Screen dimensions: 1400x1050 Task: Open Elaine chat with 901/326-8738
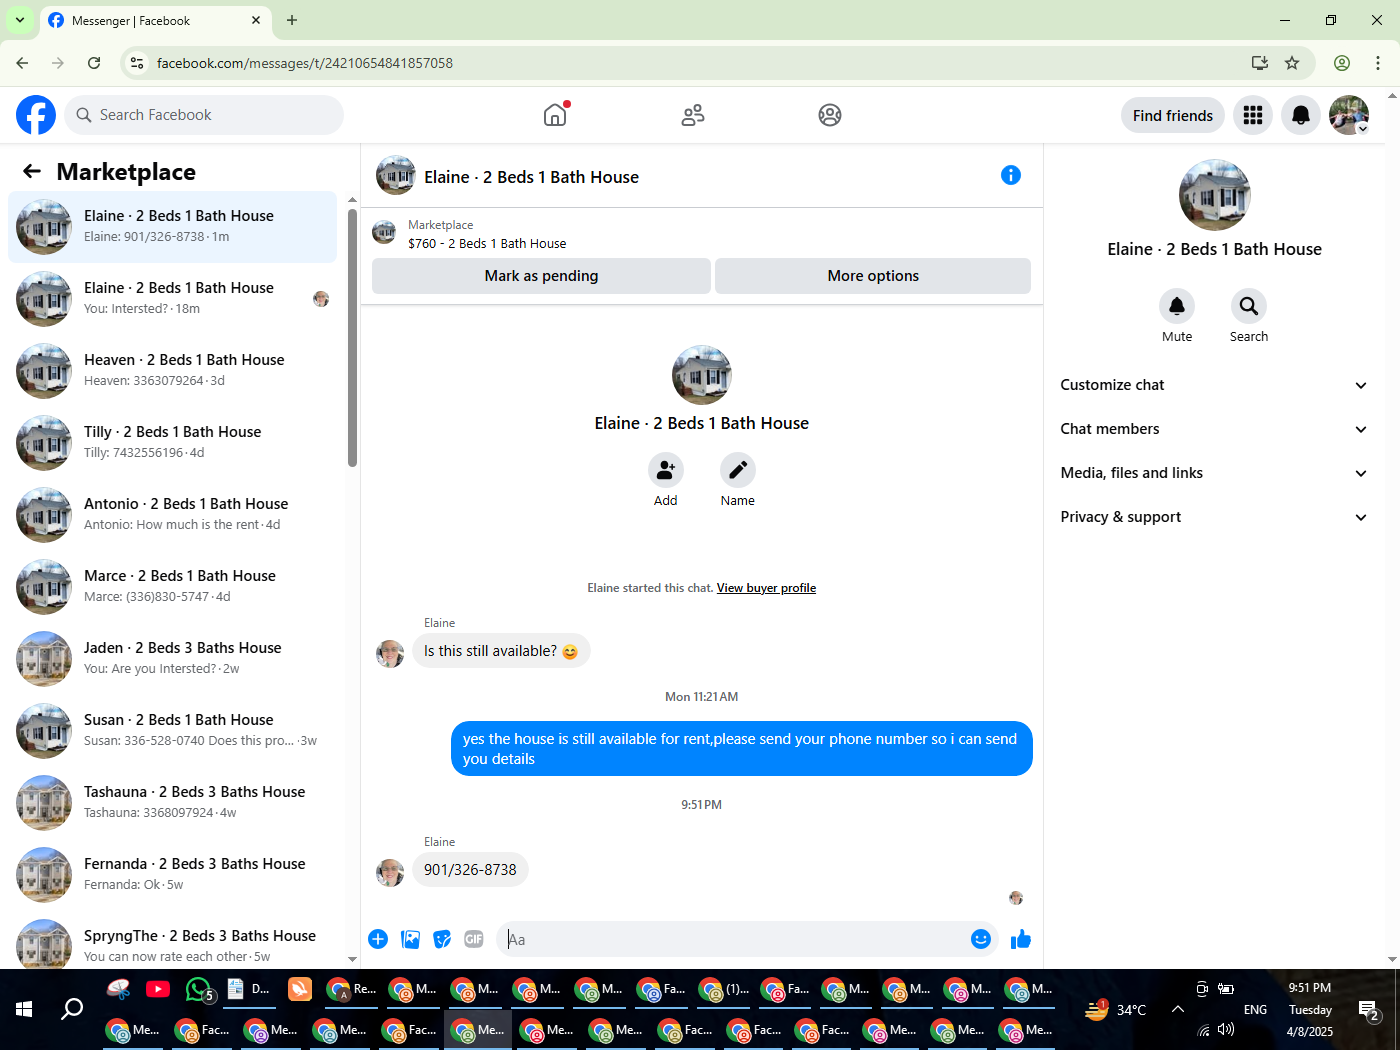point(173,227)
